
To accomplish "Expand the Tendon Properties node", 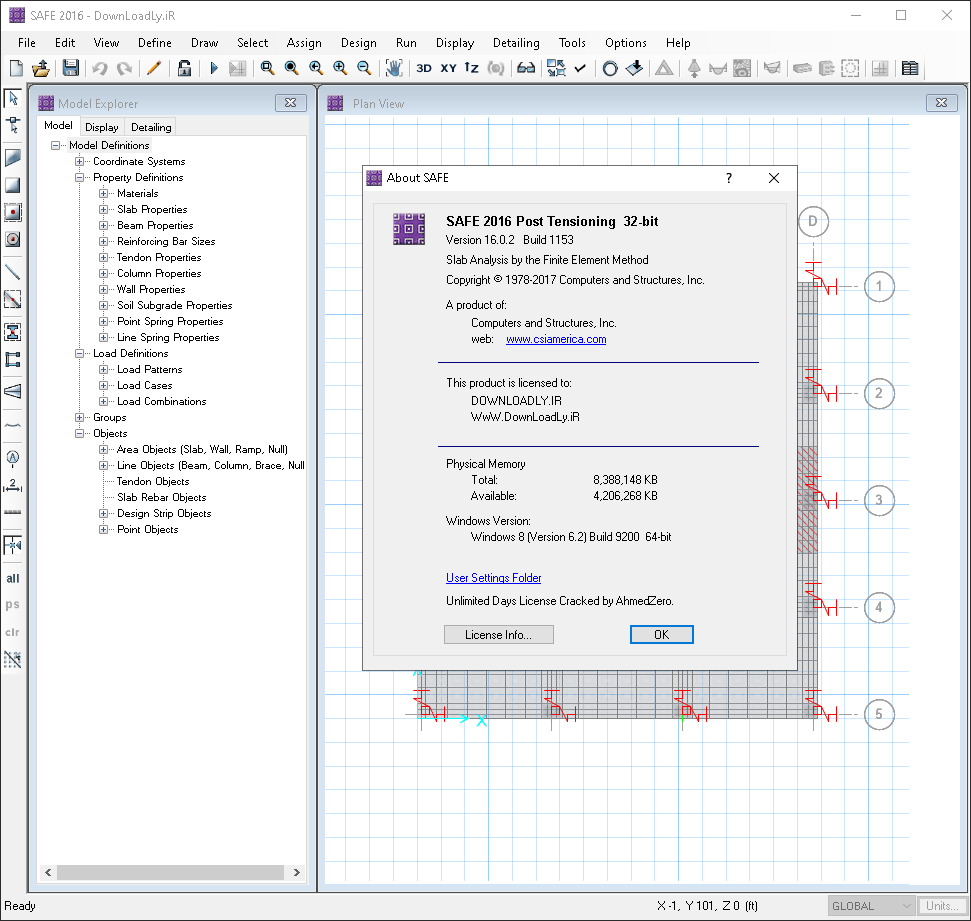I will 102,257.
